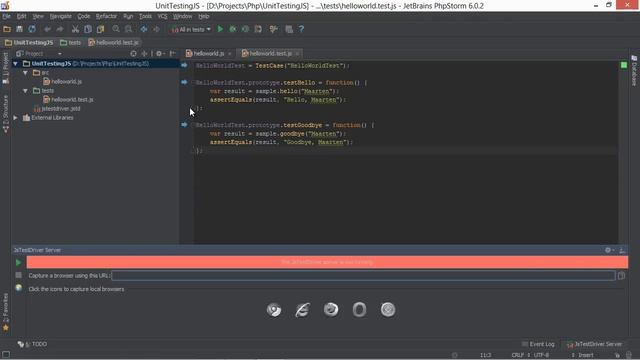Click the Synchronize toolbar icon

(x=32, y=29)
